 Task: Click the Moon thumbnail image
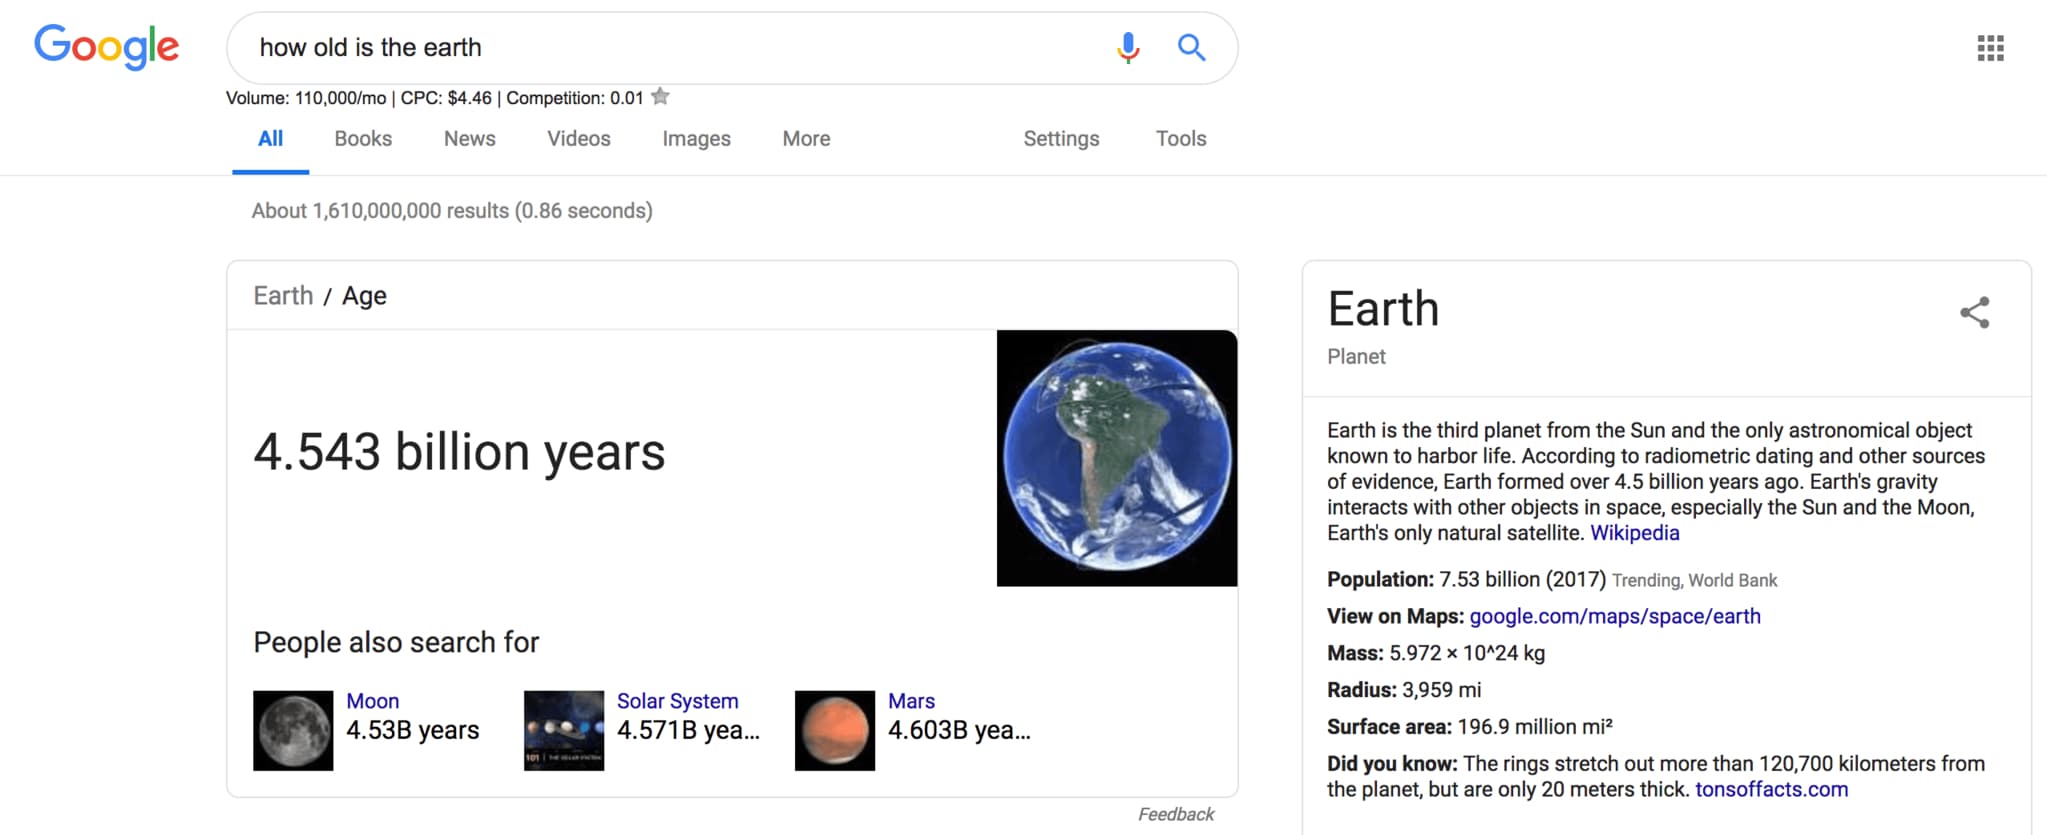[293, 730]
